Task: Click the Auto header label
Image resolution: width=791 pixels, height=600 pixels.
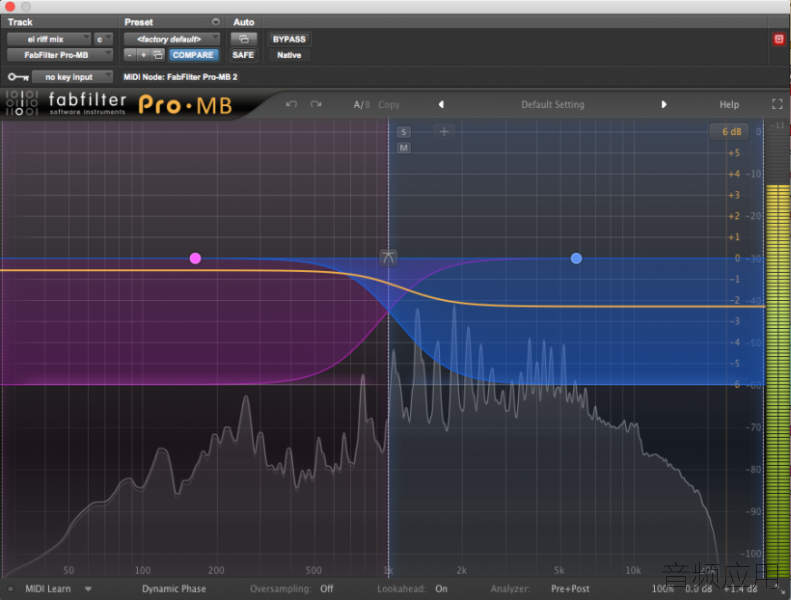Action: [x=244, y=22]
